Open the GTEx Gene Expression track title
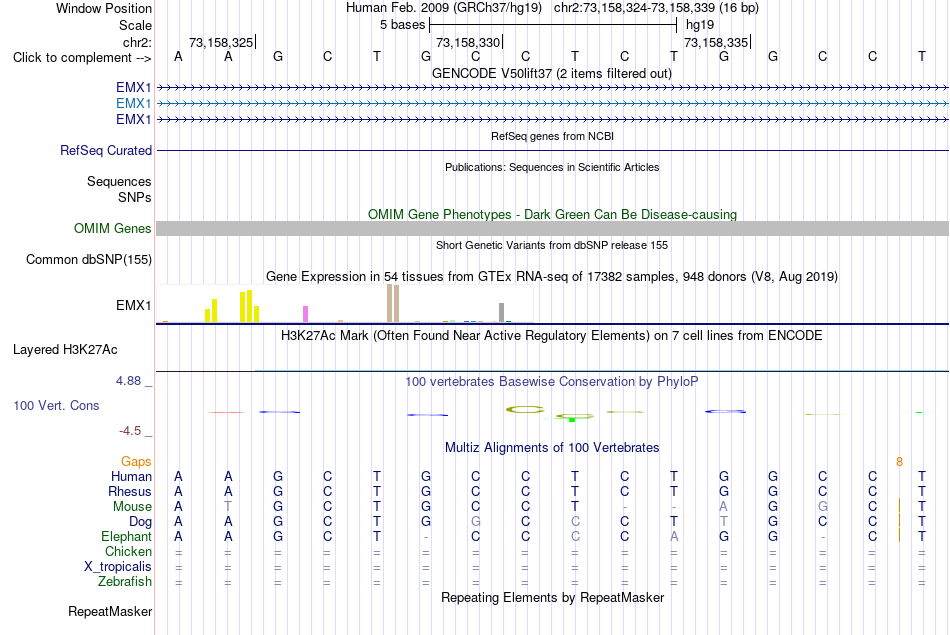 552,276
